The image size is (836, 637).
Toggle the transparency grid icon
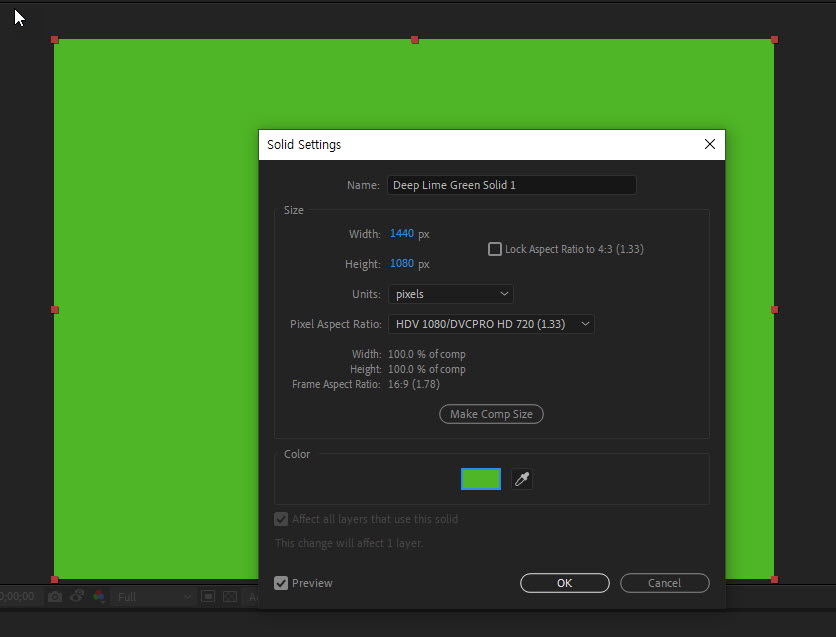coord(230,596)
